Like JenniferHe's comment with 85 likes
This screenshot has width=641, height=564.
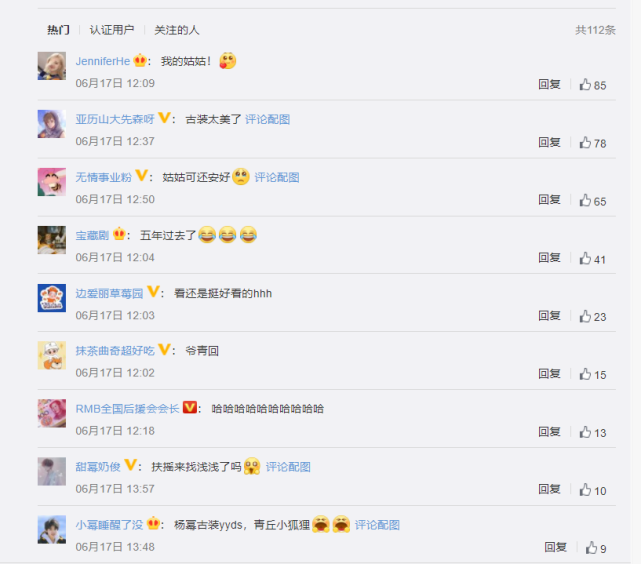coord(585,85)
